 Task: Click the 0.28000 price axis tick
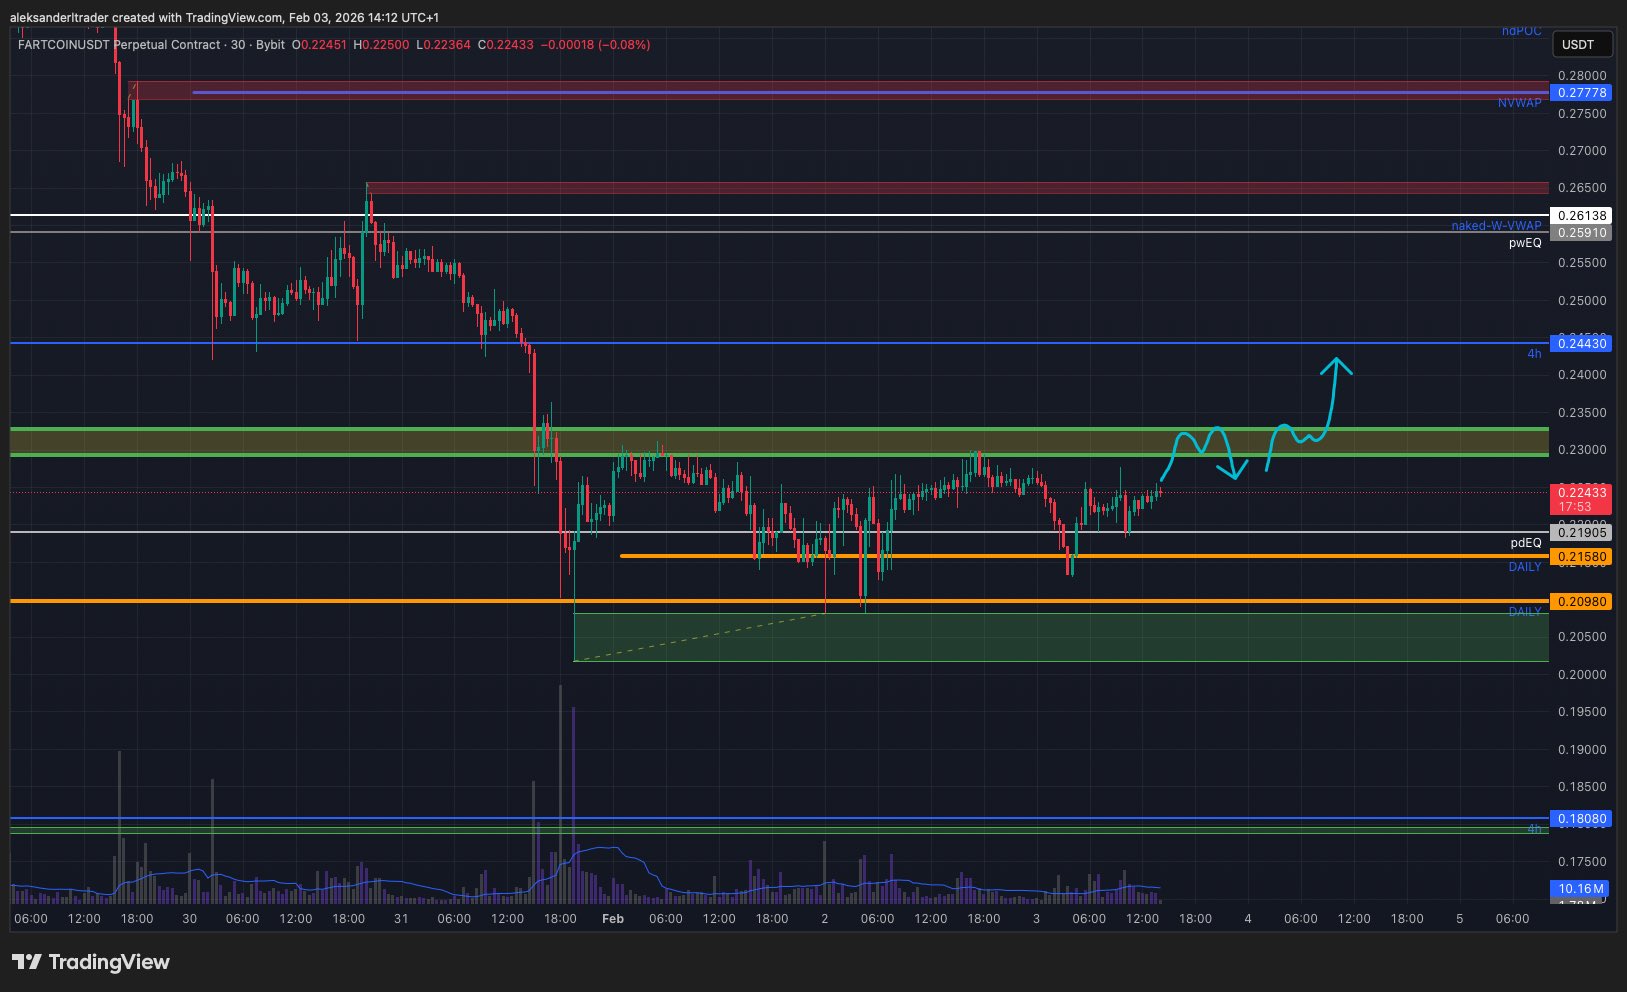(1582, 76)
